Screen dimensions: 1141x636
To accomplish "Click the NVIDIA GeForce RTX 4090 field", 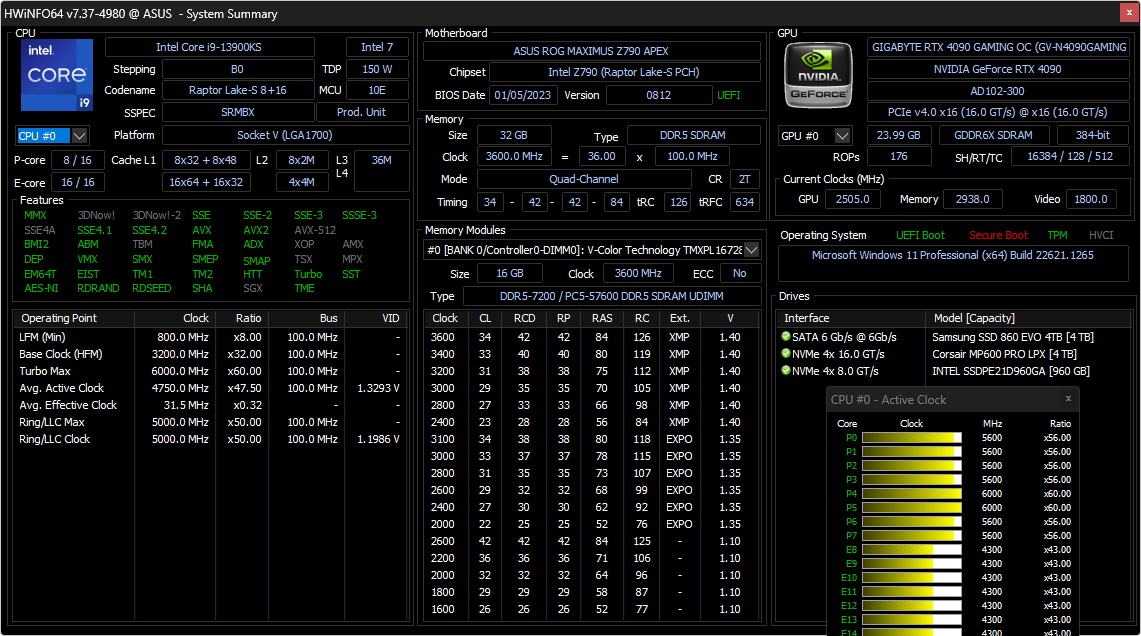I will [998, 69].
